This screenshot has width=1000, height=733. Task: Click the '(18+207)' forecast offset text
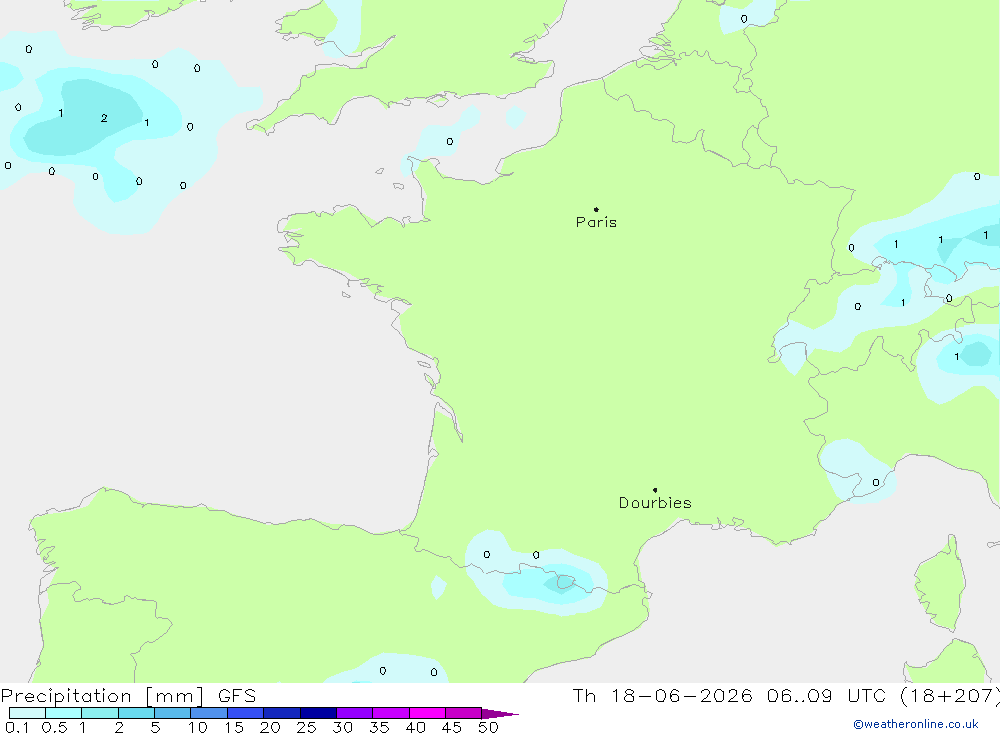click(x=949, y=696)
